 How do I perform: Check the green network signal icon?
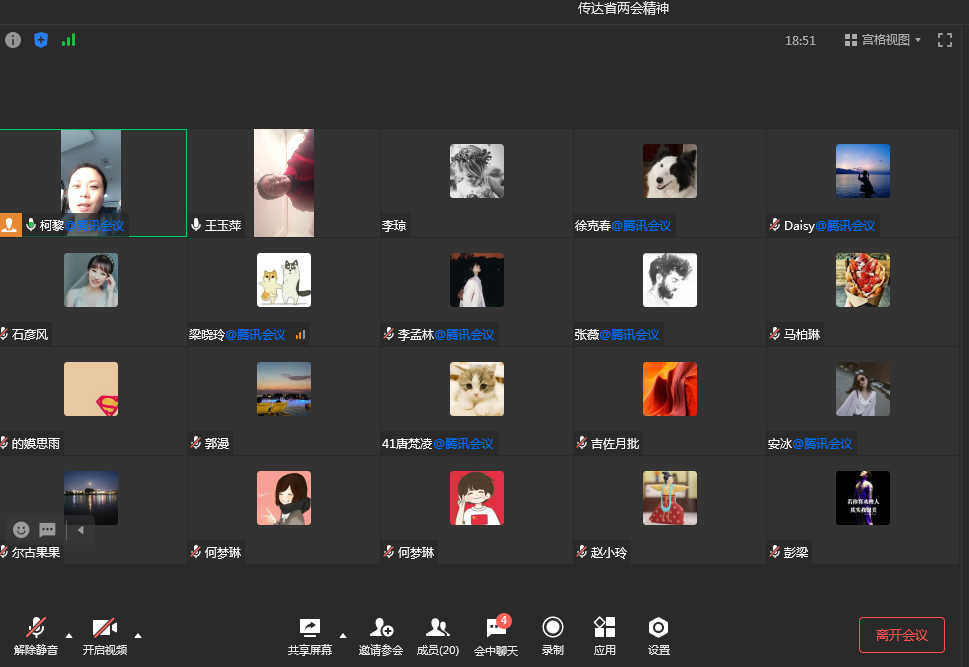pyautogui.click(x=68, y=40)
